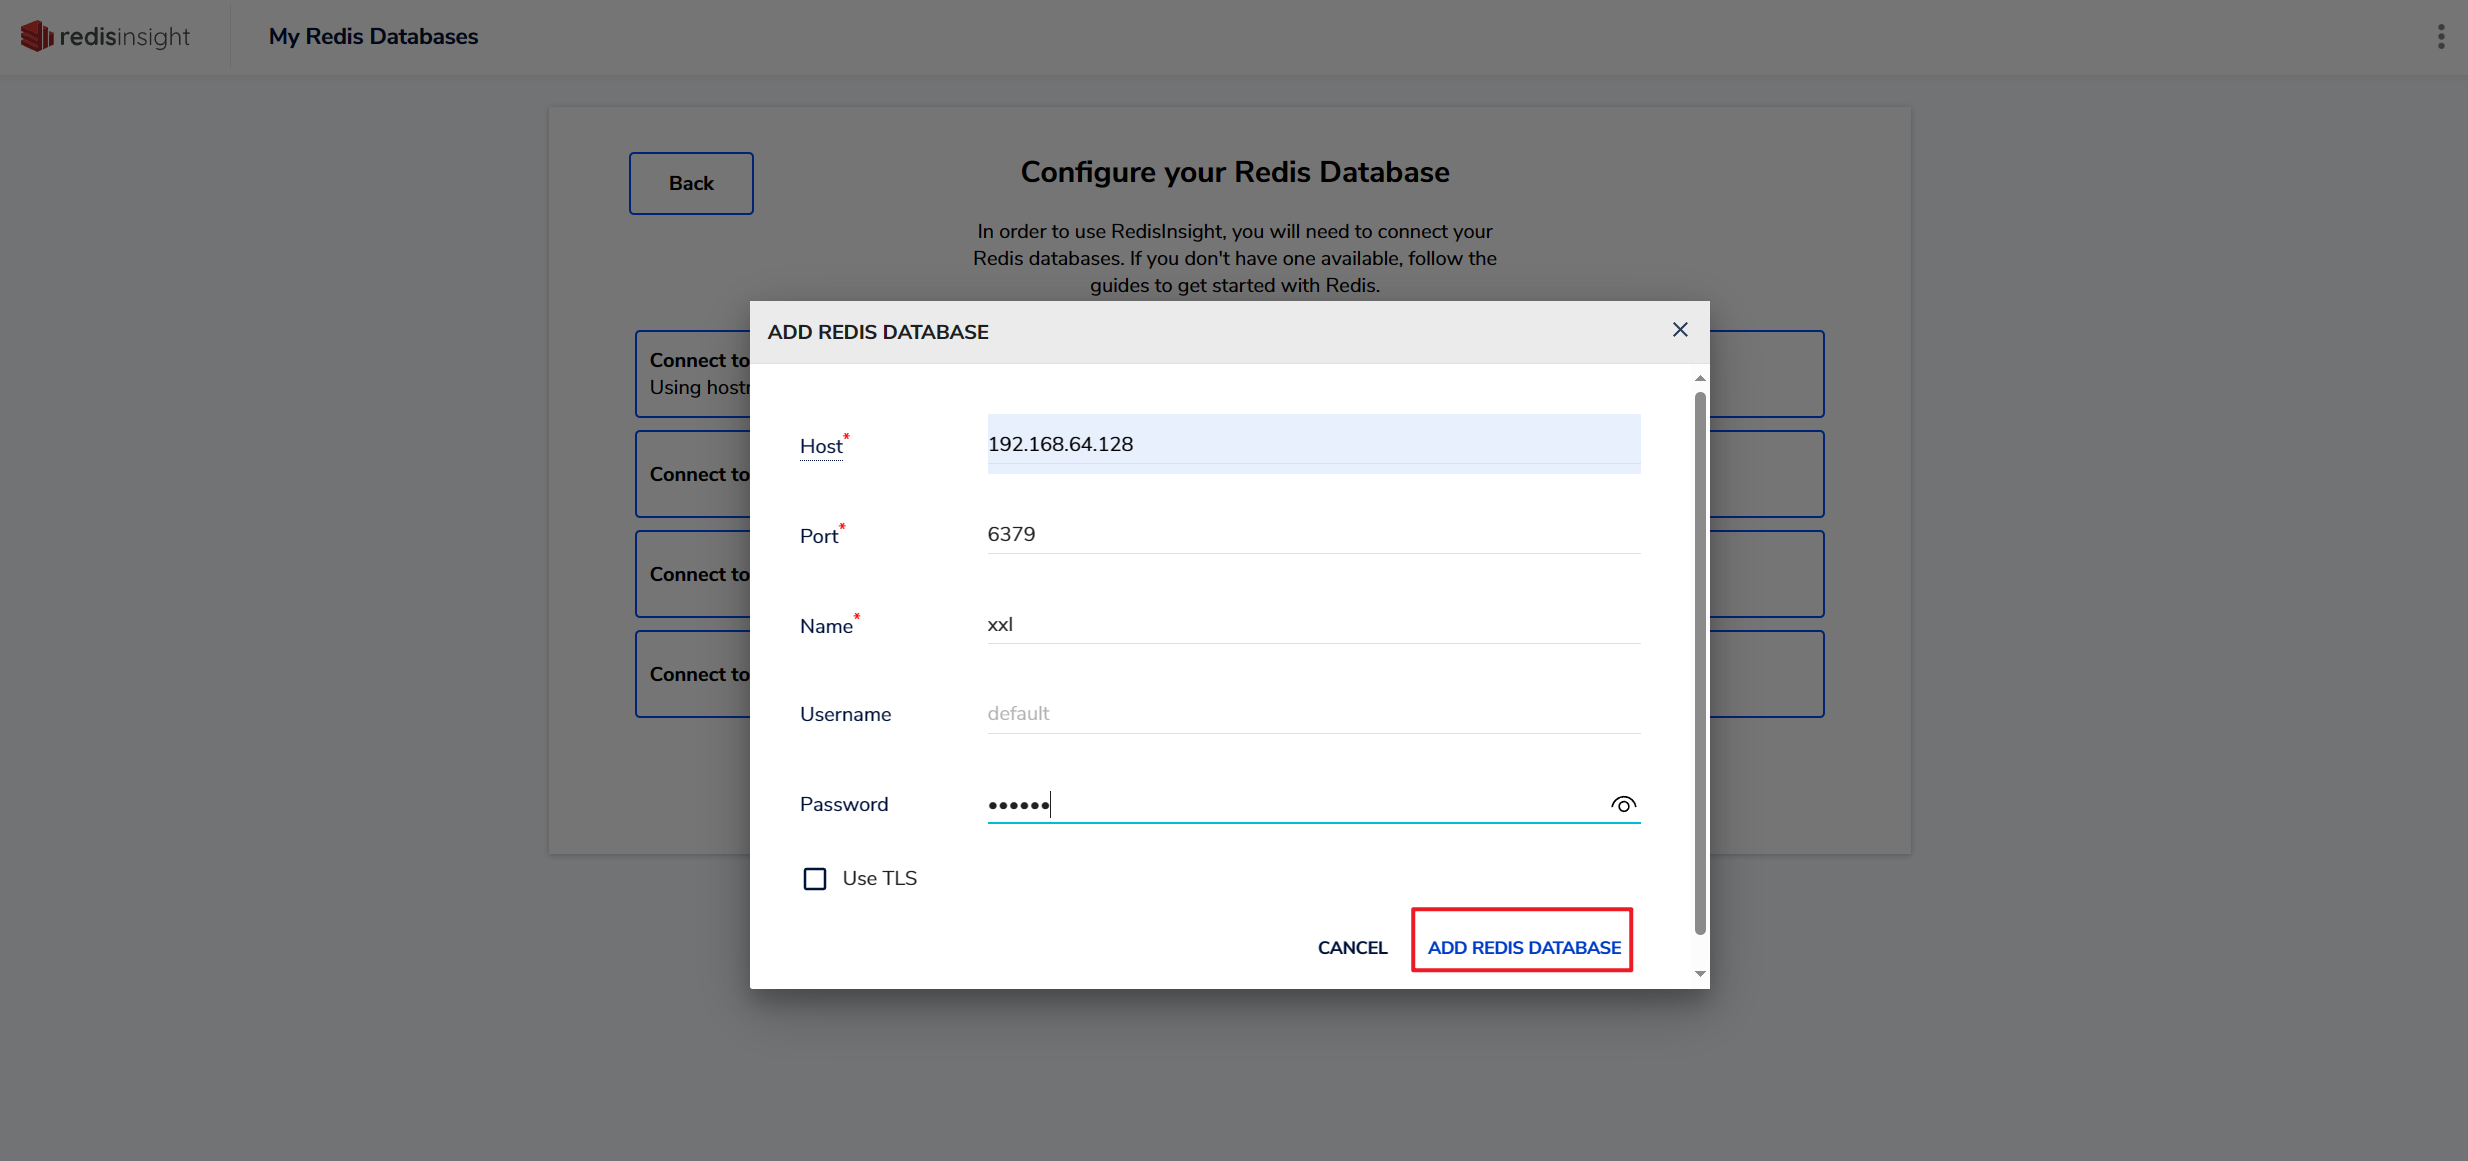2468x1161 pixels.
Task: Enable the Use TLS checkbox
Action: [815, 878]
